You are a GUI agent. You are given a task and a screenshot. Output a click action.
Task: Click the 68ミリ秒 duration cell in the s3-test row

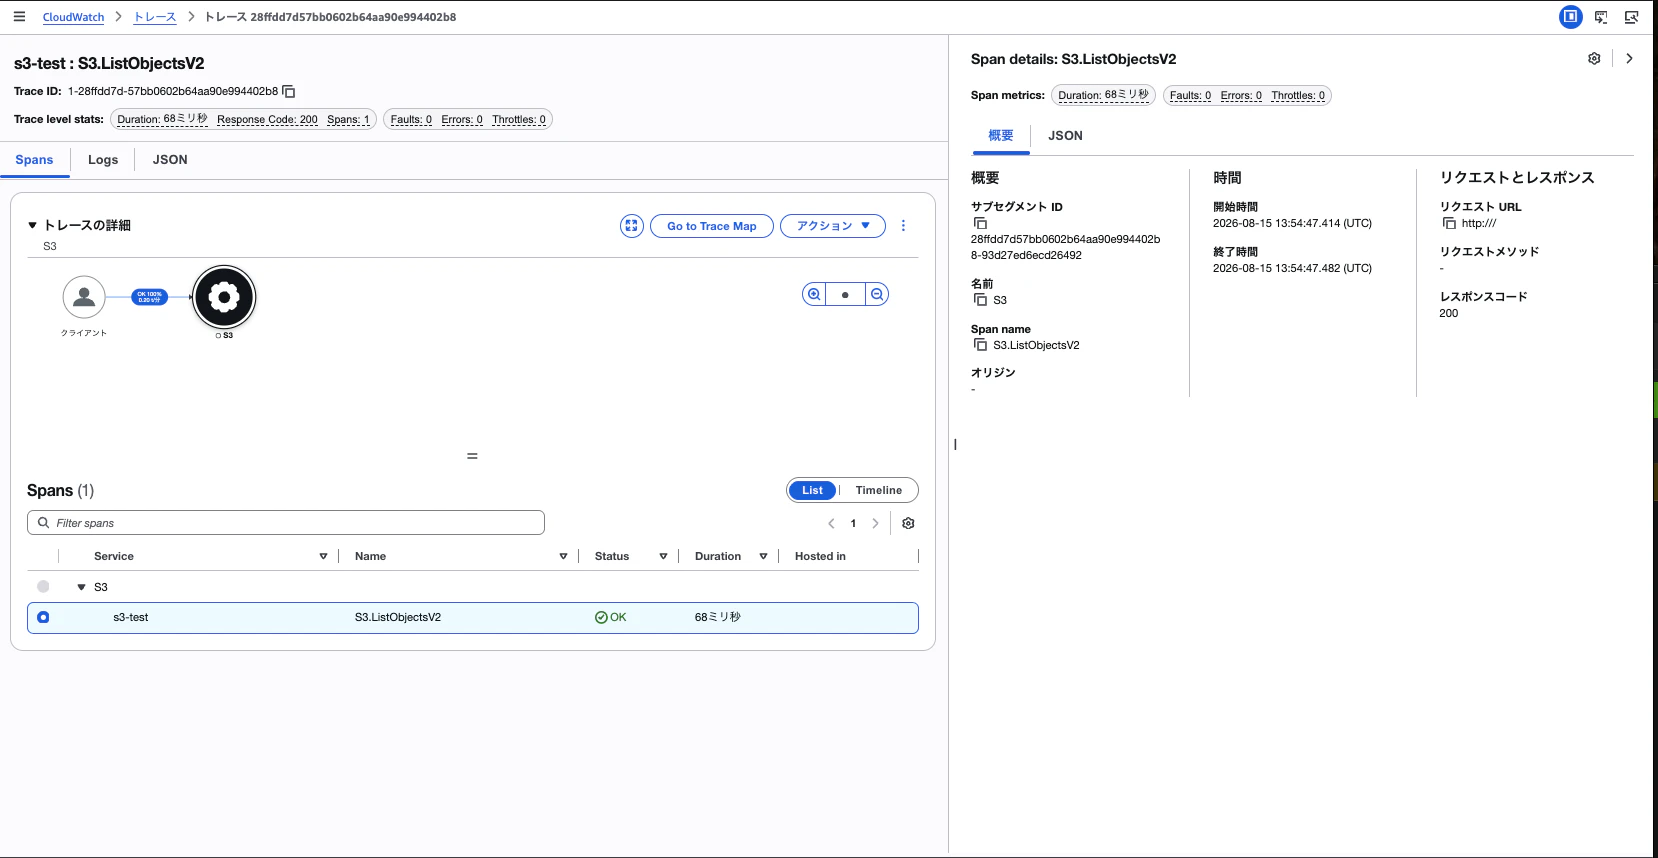point(718,617)
